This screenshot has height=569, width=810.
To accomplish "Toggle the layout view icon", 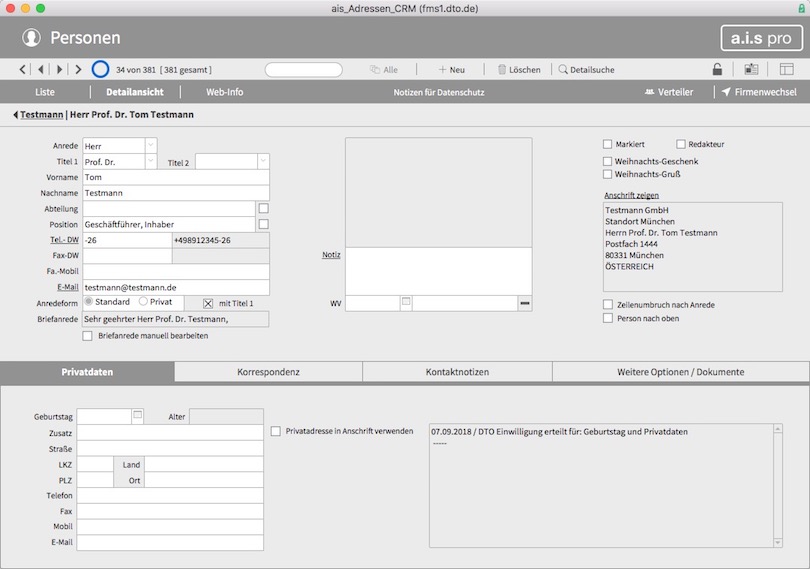I will click(786, 69).
